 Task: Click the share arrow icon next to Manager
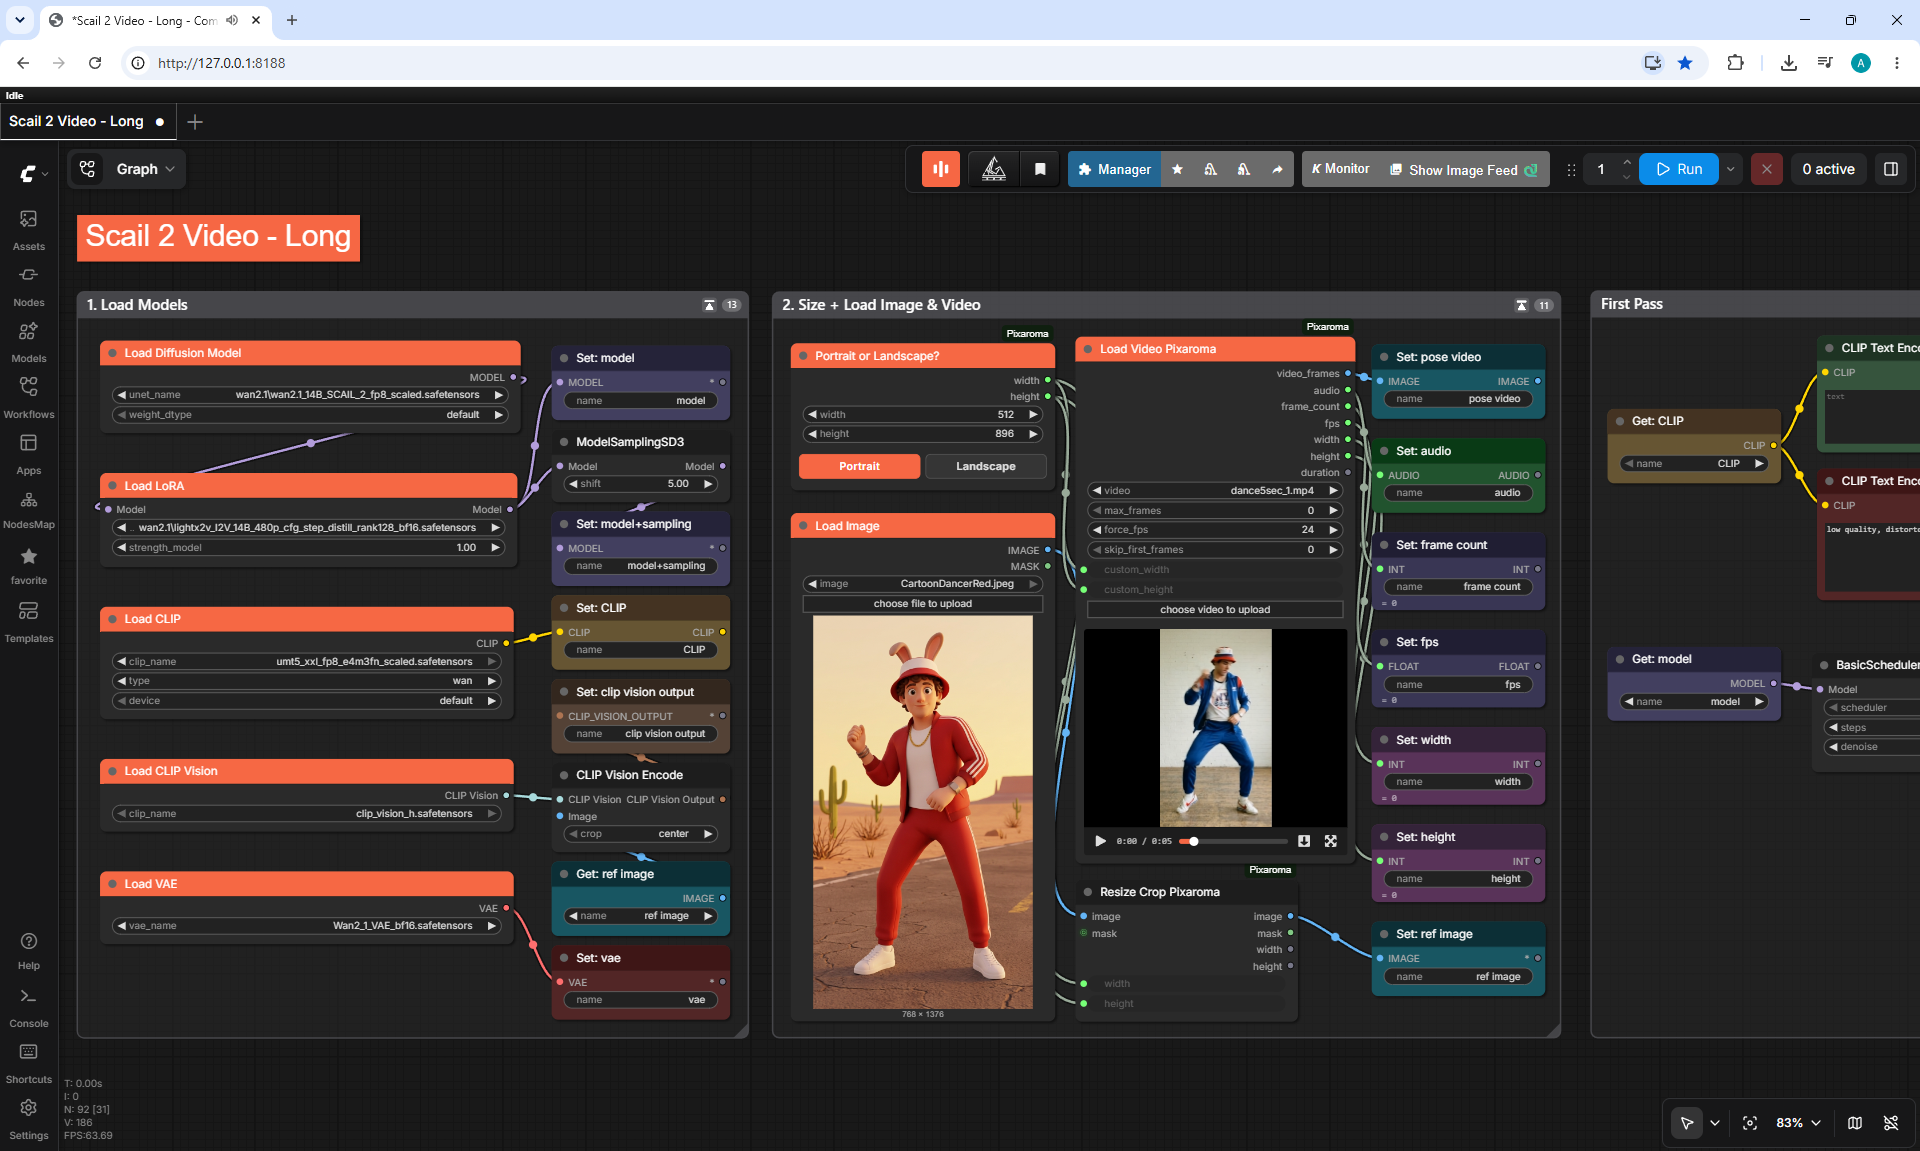[x=1277, y=169]
